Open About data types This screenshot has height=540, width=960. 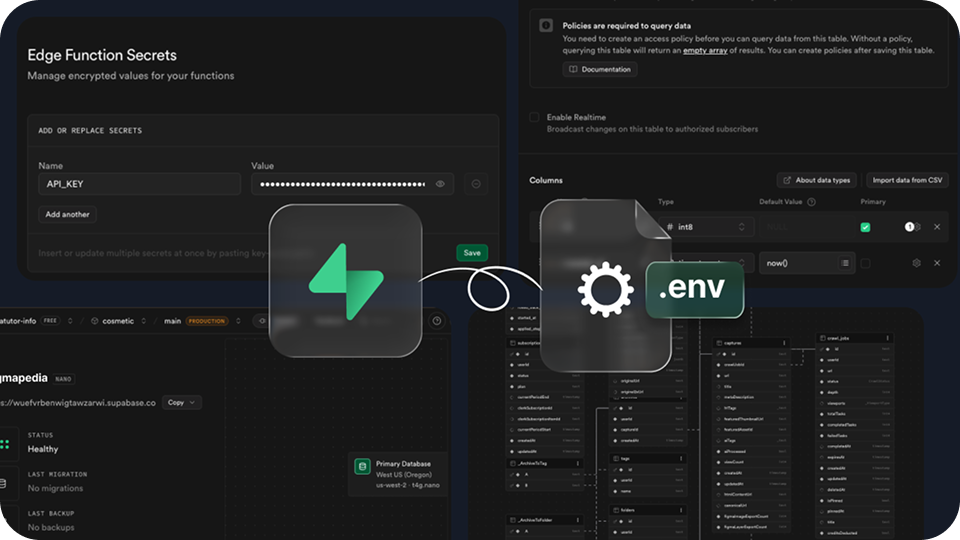click(816, 180)
